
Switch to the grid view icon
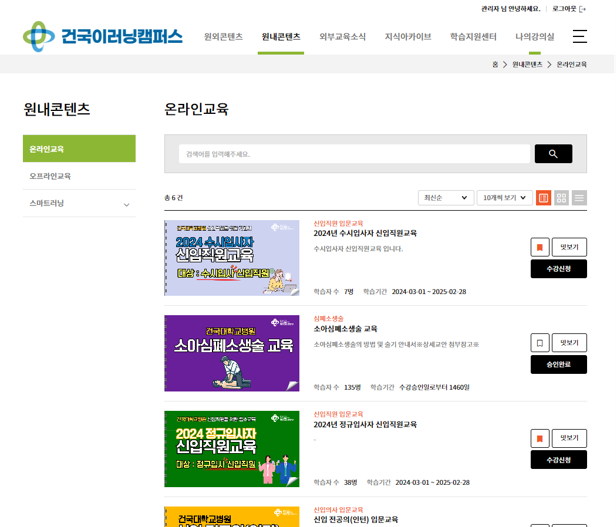pos(561,198)
